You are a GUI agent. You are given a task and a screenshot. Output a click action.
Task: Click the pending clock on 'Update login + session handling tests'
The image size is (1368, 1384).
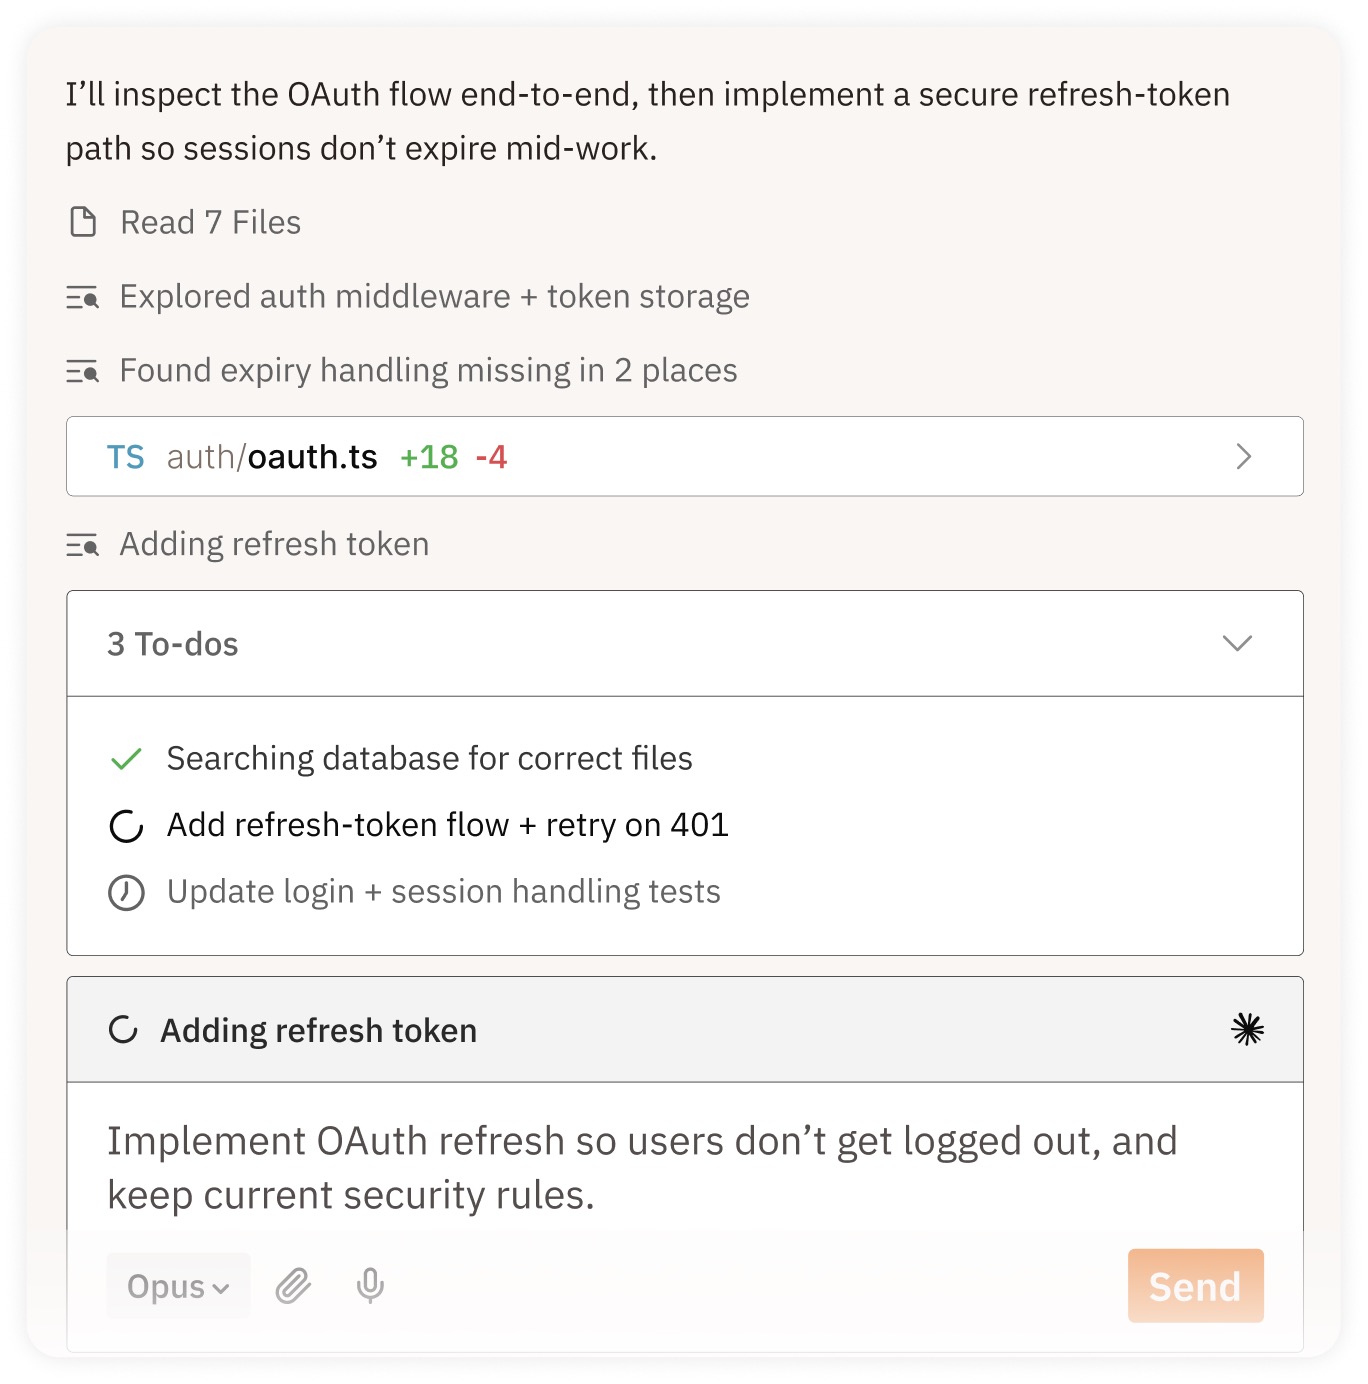coord(125,891)
